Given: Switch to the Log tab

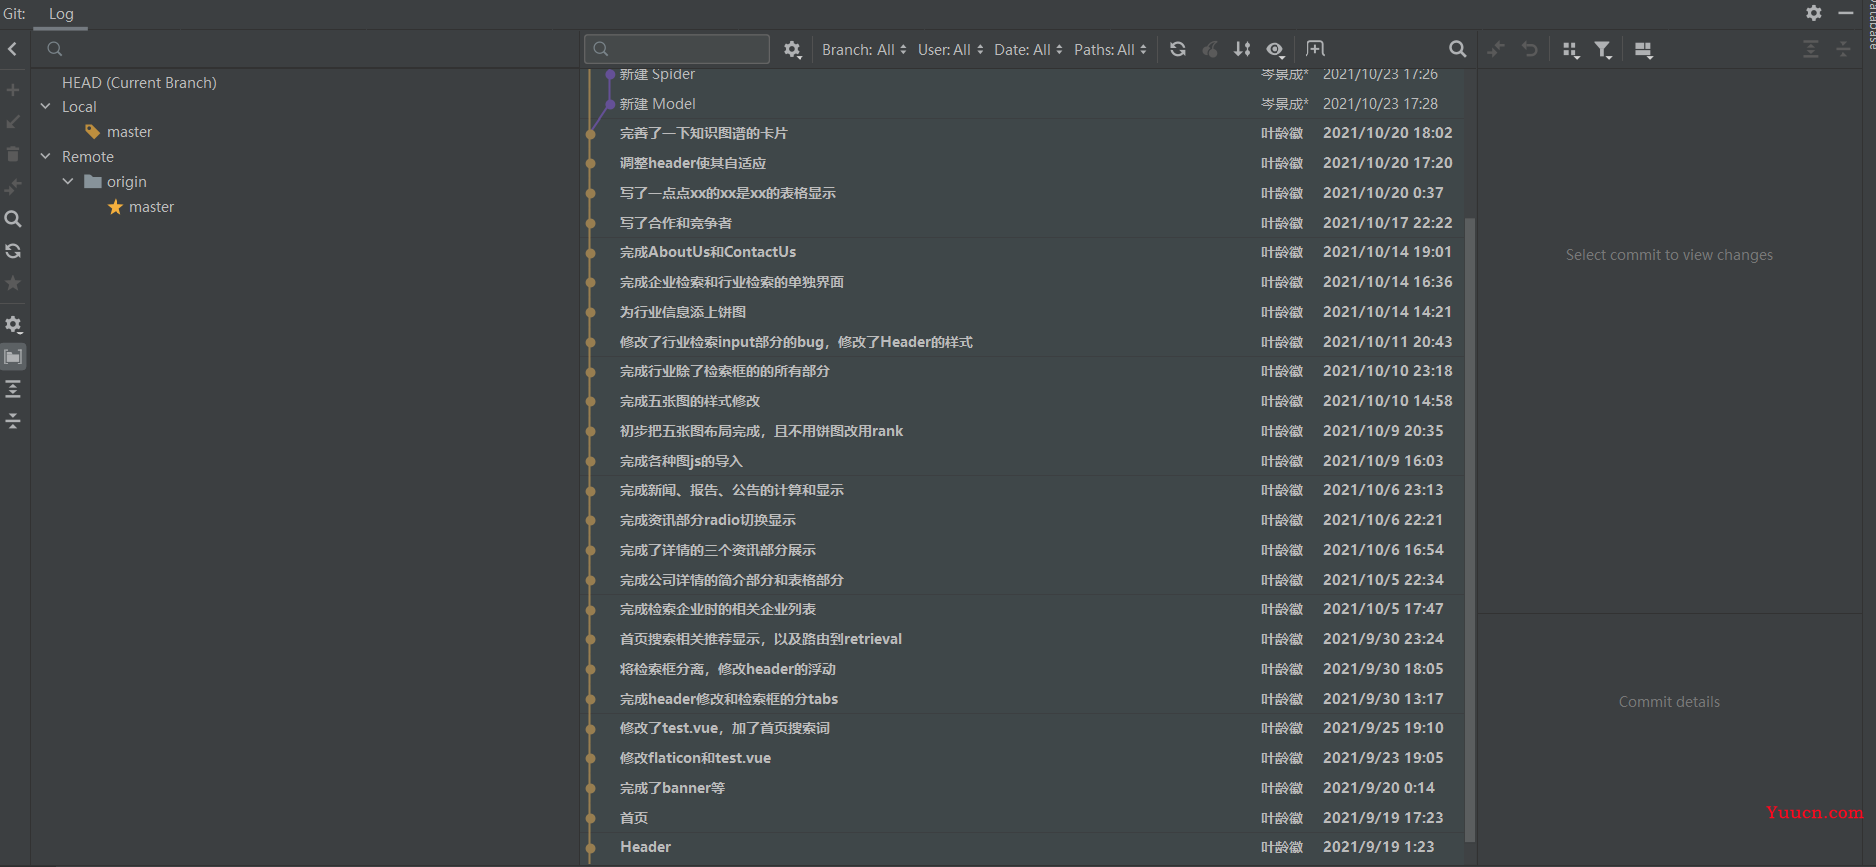Looking at the screenshot, I should click(61, 14).
